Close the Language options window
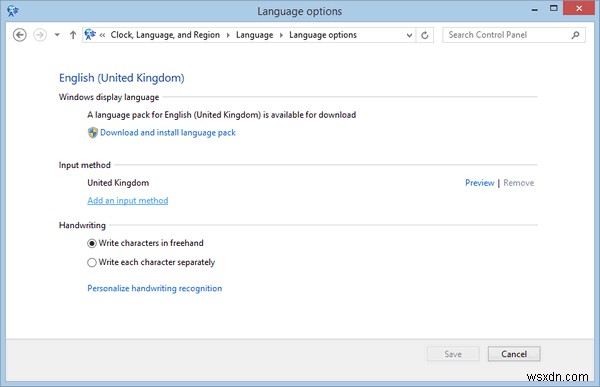 (x=579, y=8)
